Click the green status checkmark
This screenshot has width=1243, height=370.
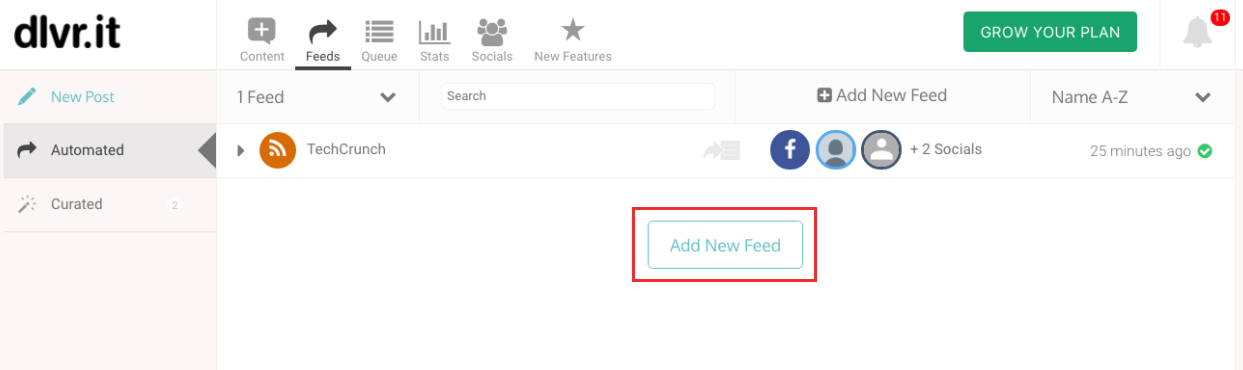tap(1205, 151)
